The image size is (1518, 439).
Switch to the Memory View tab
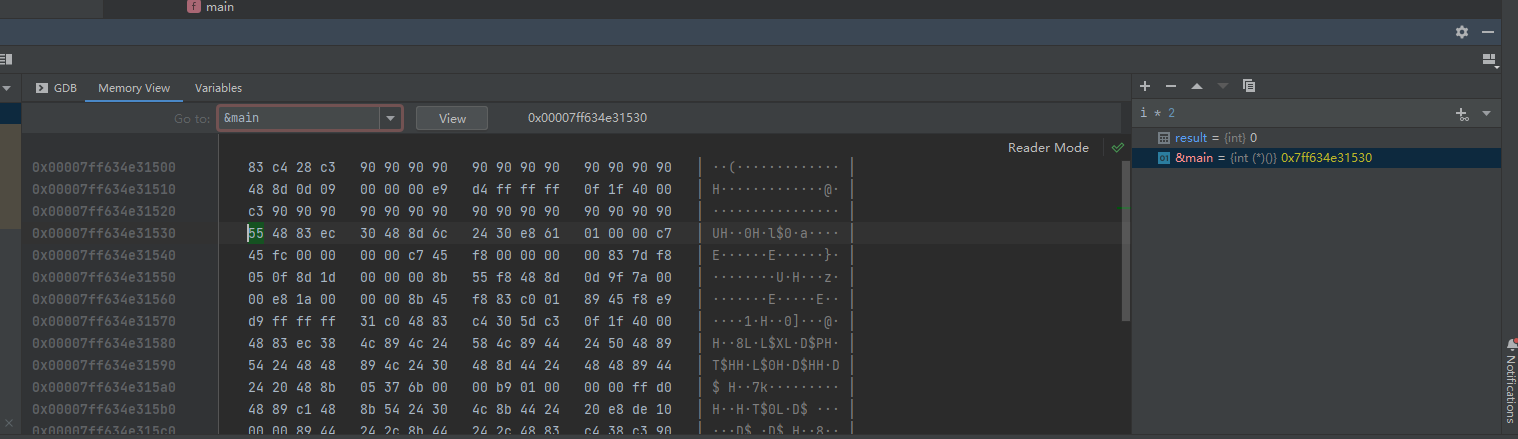134,88
